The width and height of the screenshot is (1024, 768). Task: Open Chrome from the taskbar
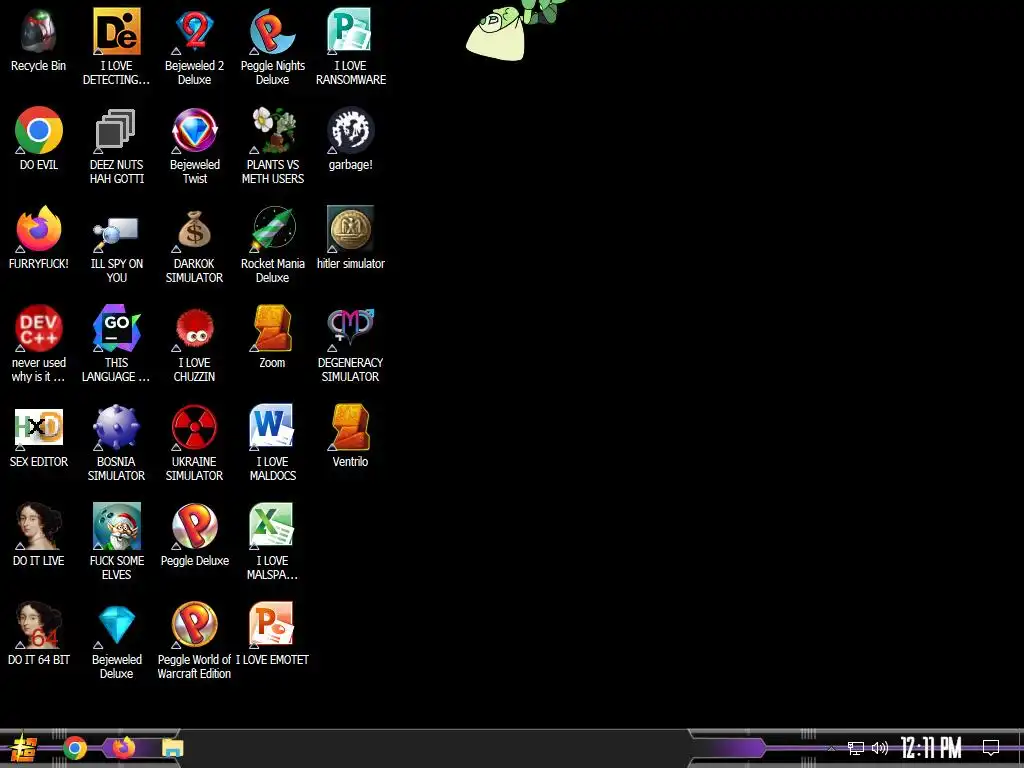75,748
